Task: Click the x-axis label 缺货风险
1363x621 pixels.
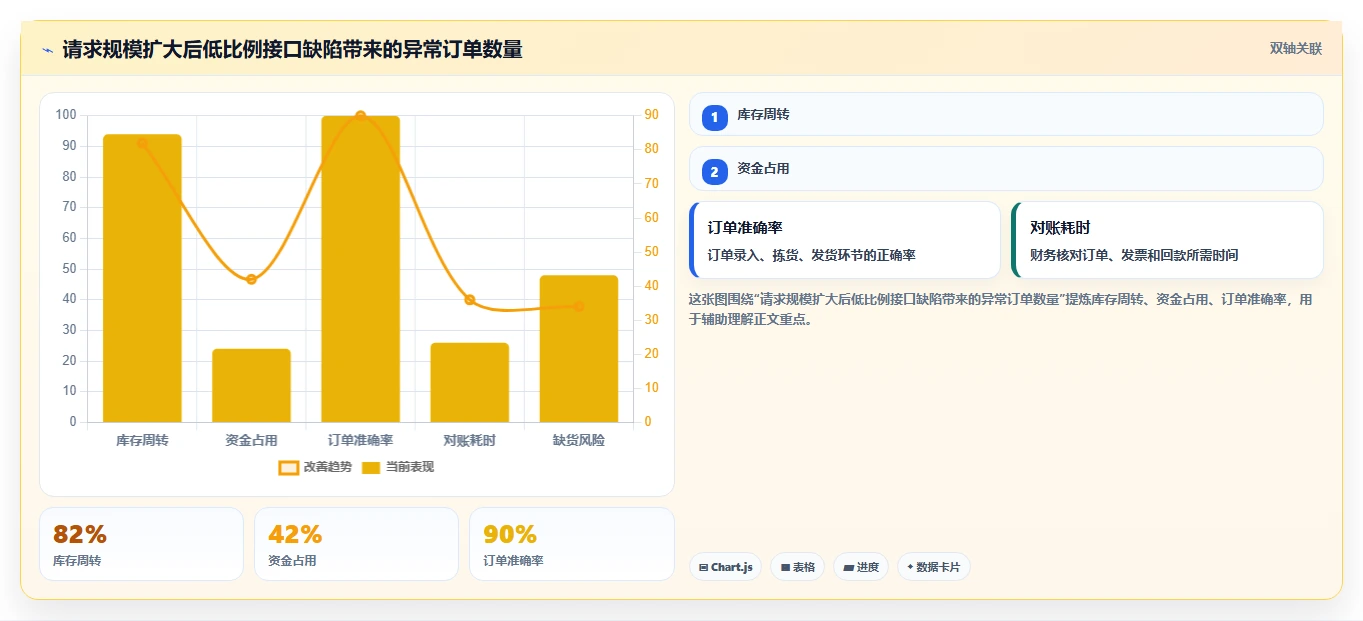Action: [579, 440]
